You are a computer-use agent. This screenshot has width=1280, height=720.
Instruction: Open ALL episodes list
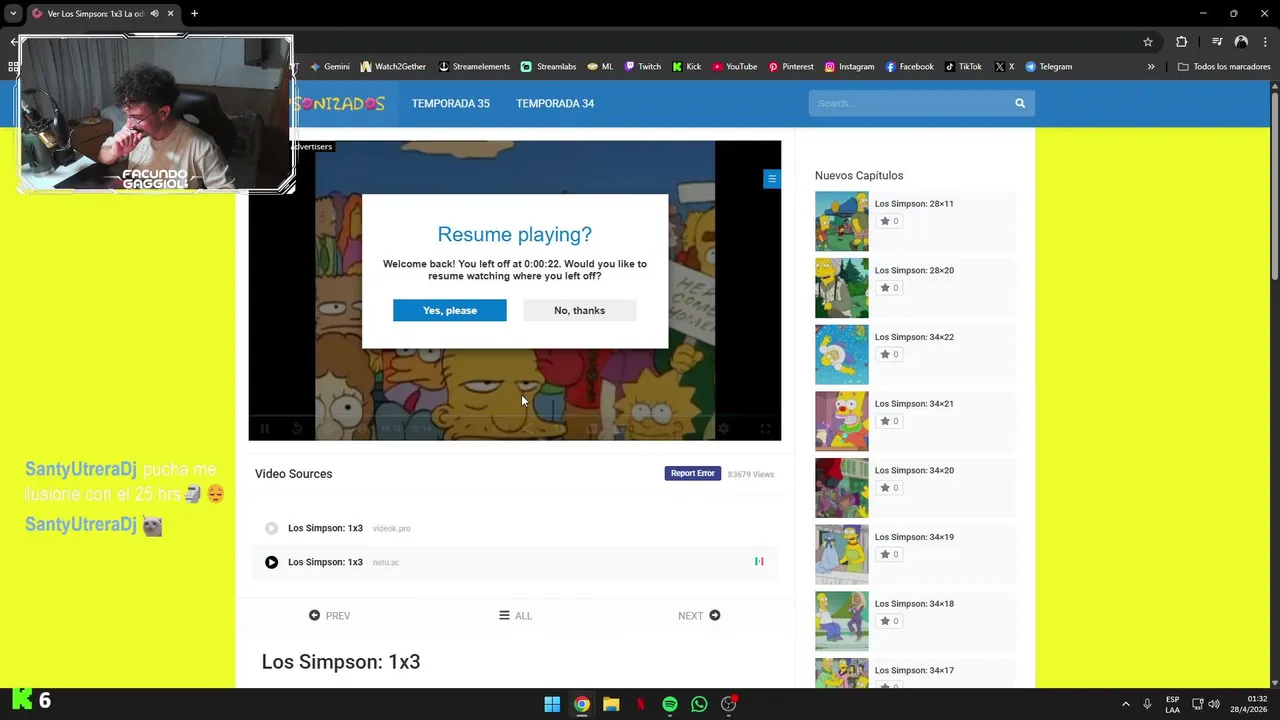(x=515, y=616)
